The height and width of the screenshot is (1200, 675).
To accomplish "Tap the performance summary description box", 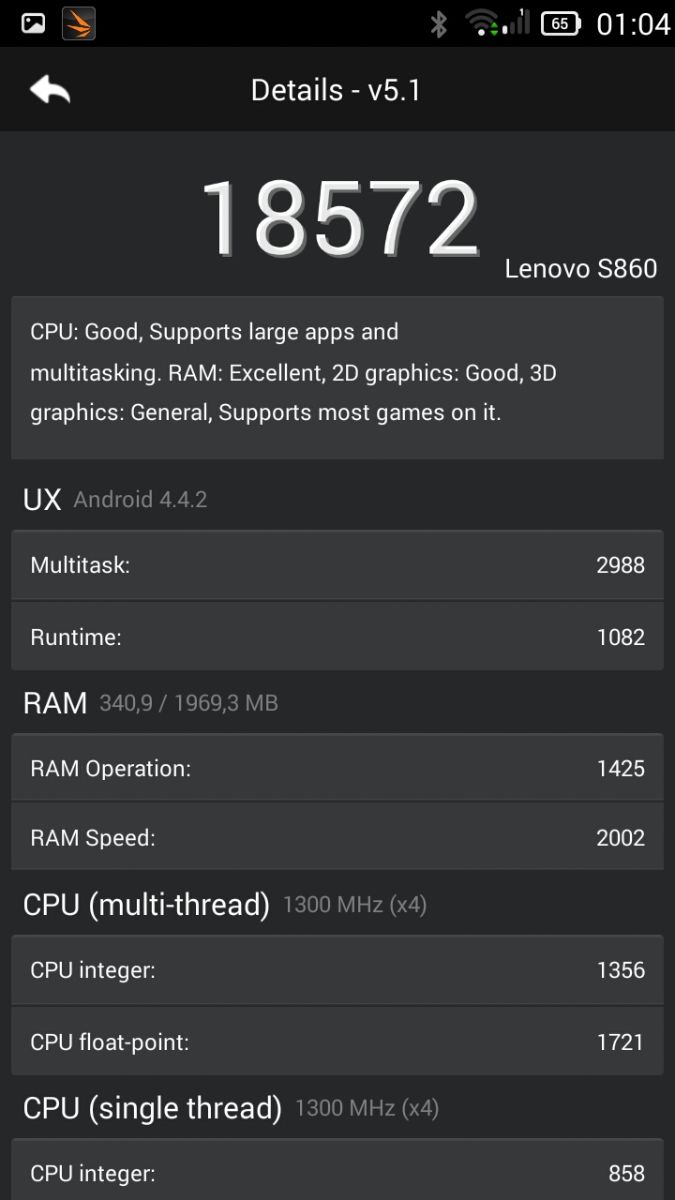I will pyautogui.click(x=337, y=377).
